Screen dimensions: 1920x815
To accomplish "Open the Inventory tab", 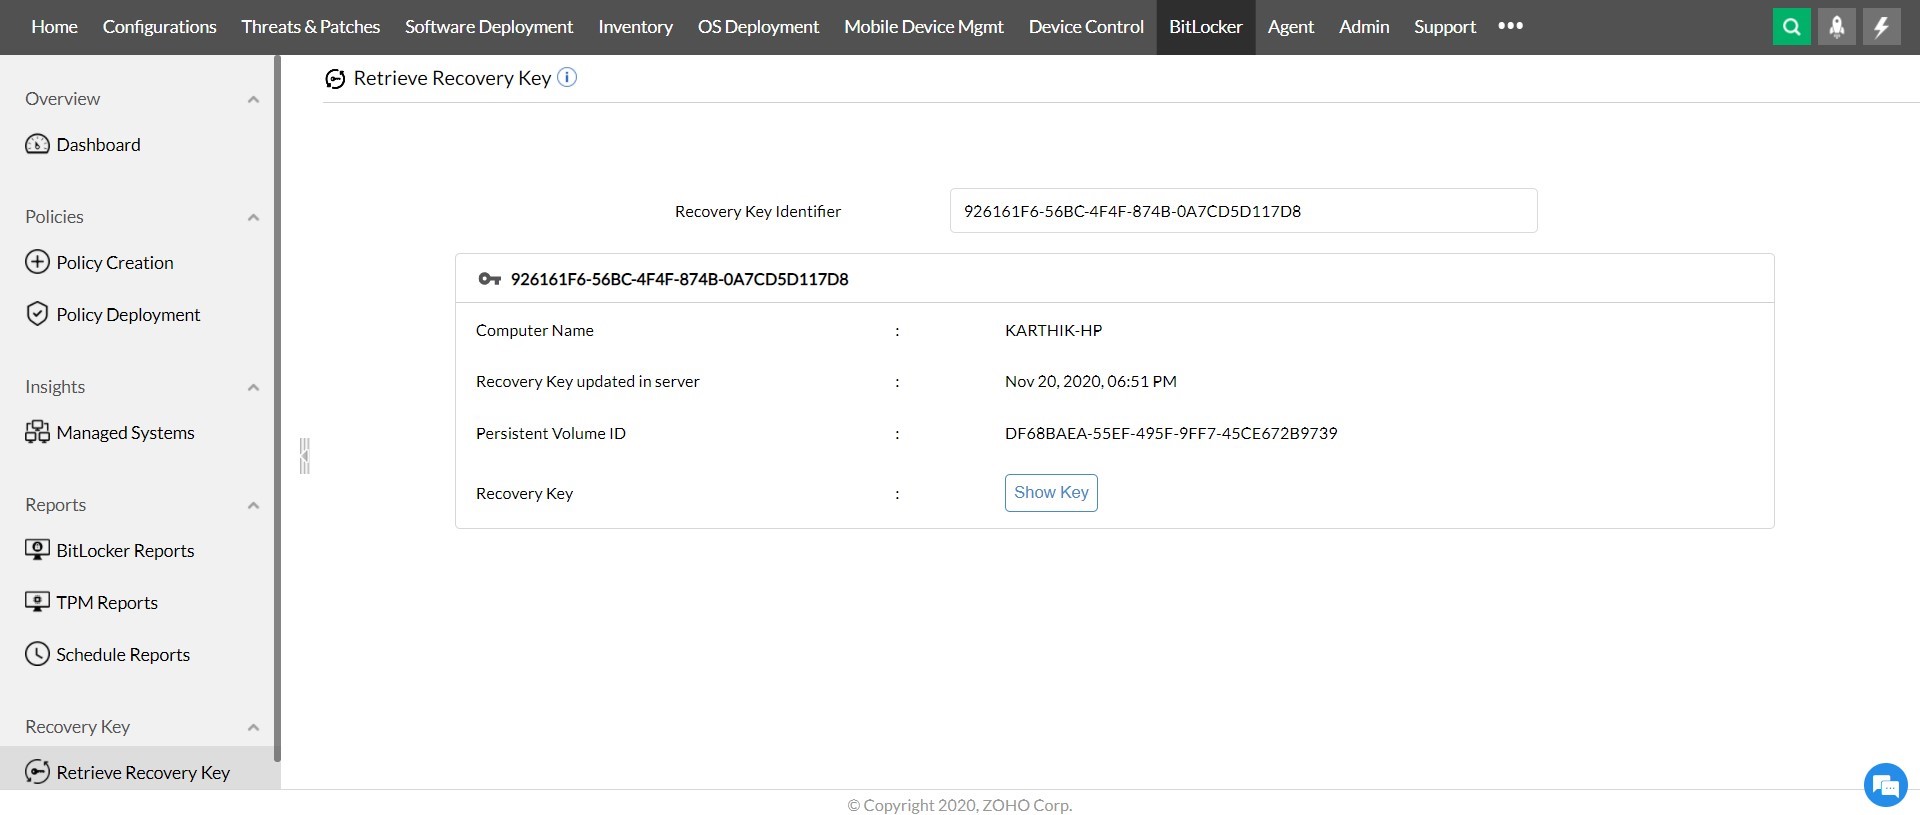I will [x=635, y=27].
